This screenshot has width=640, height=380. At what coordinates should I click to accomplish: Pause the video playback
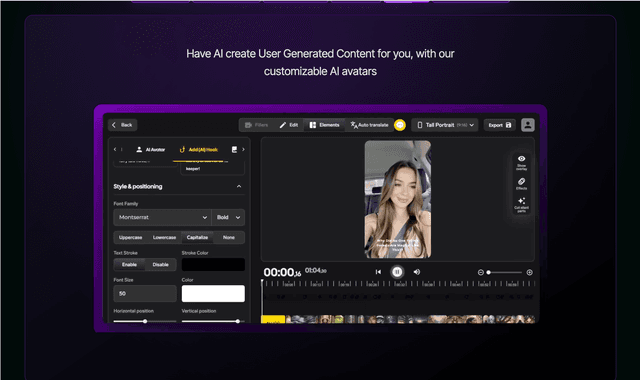pos(397,272)
